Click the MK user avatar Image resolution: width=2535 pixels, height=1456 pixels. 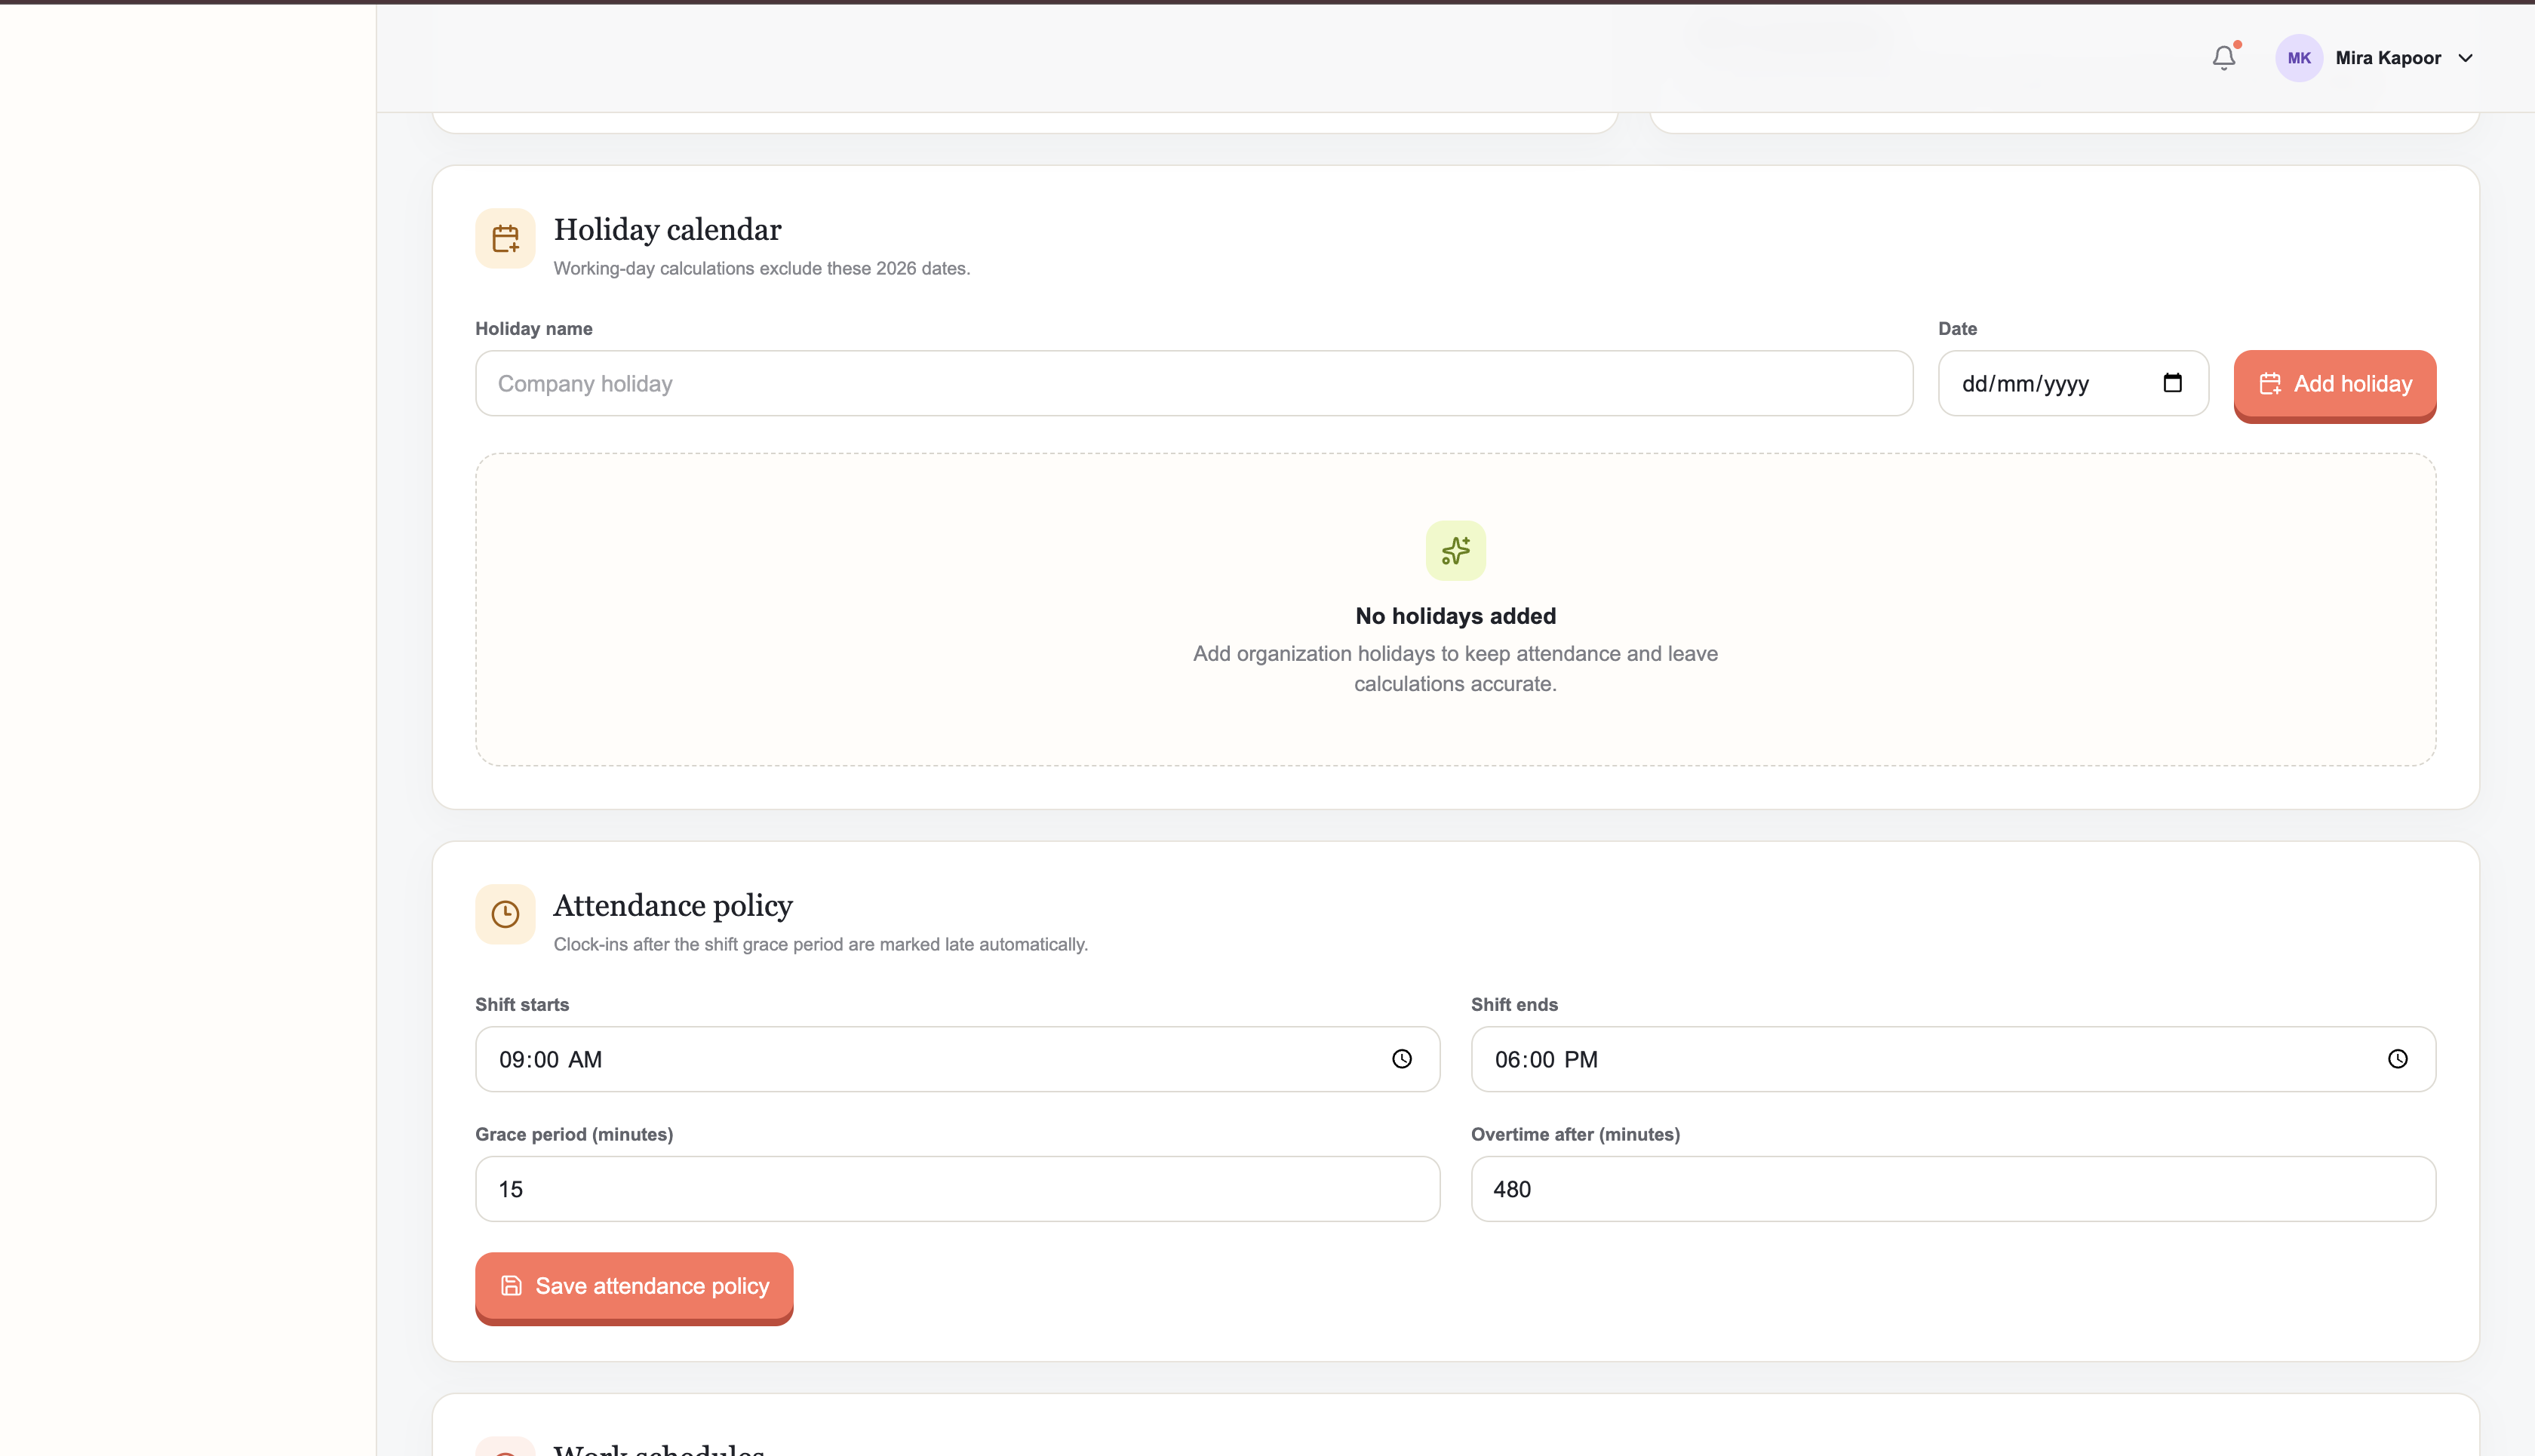tap(2299, 58)
